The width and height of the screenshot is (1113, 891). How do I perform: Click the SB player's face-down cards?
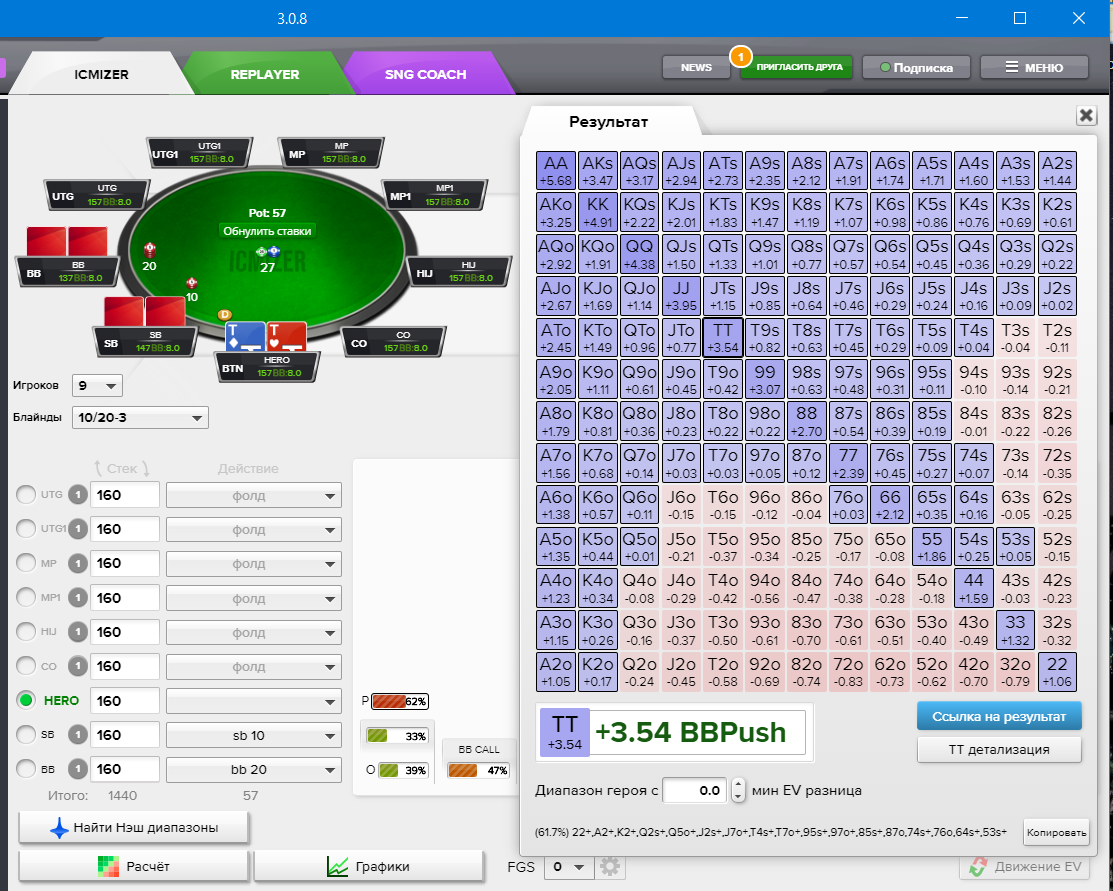pyautogui.click(x=145, y=312)
